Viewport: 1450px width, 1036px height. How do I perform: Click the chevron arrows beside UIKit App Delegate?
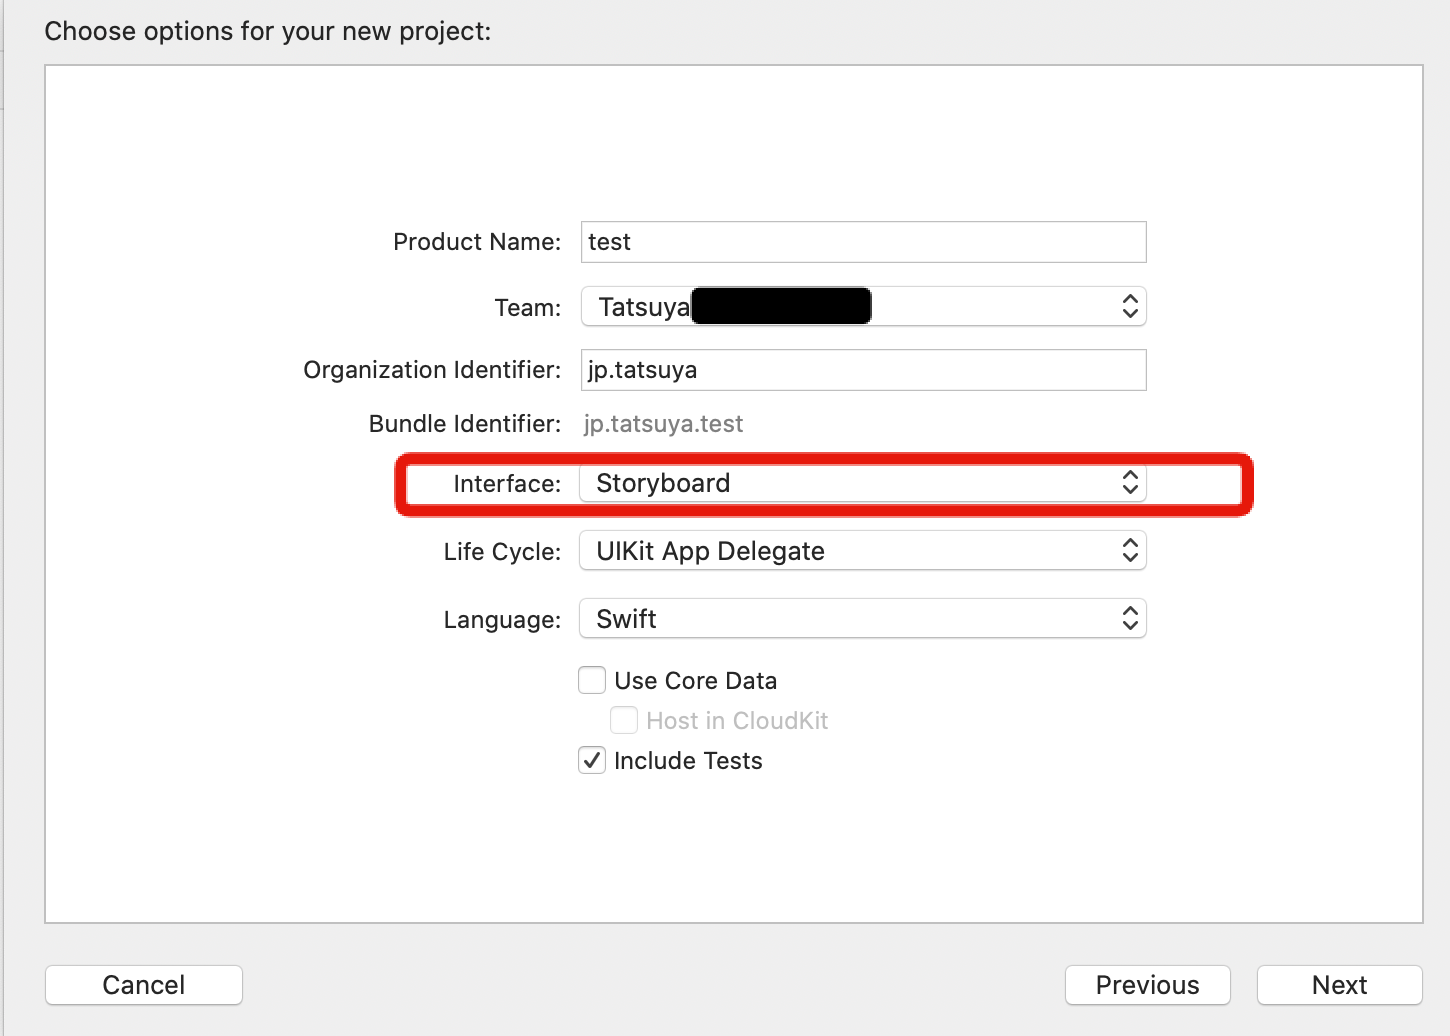(x=1130, y=551)
